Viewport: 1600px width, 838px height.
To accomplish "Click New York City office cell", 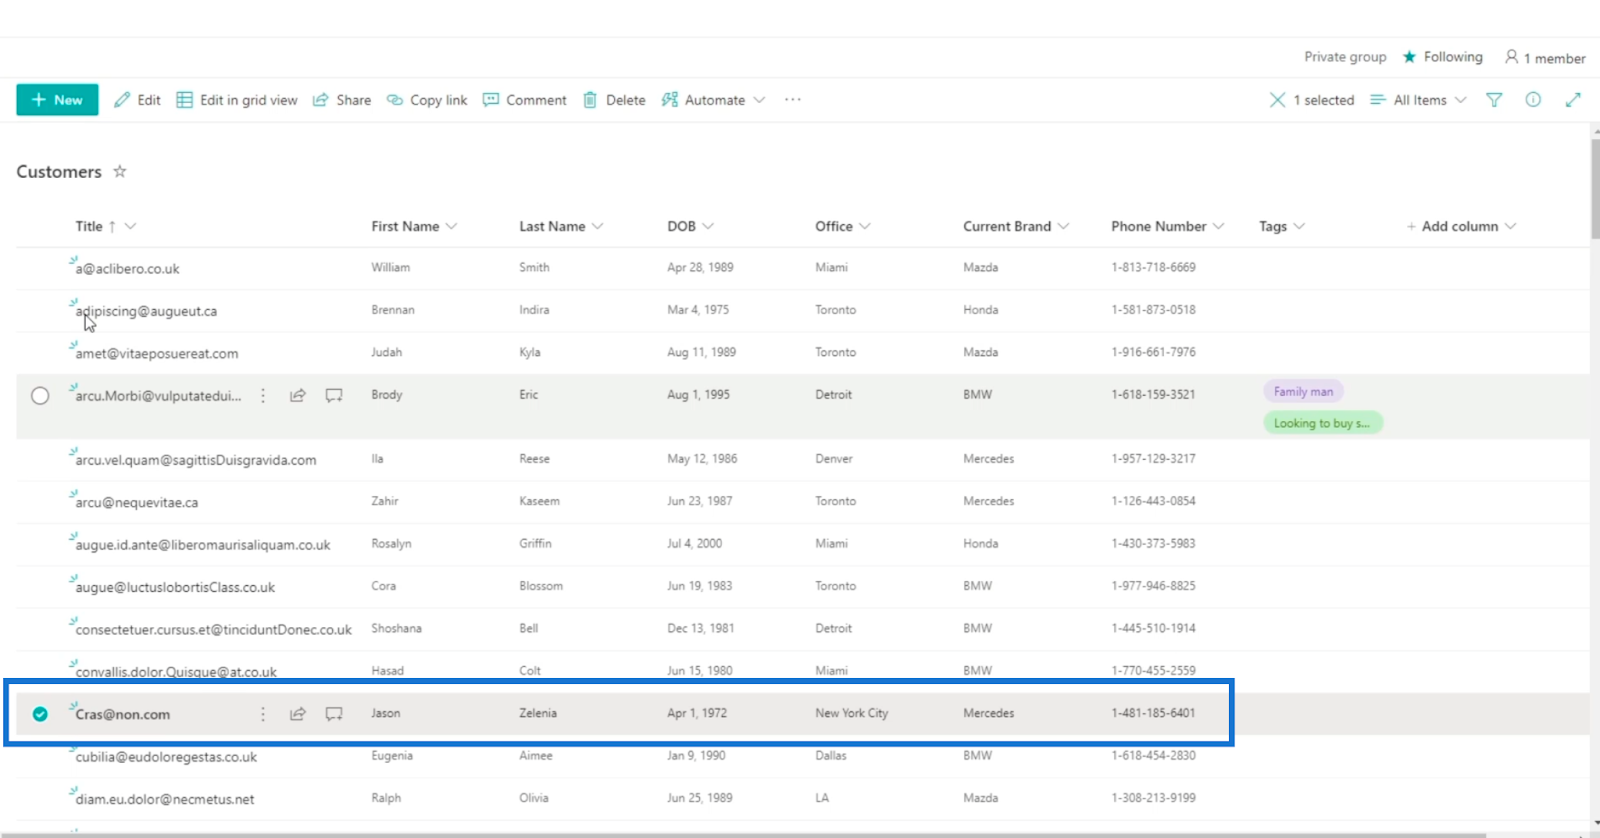I will pos(851,713).
